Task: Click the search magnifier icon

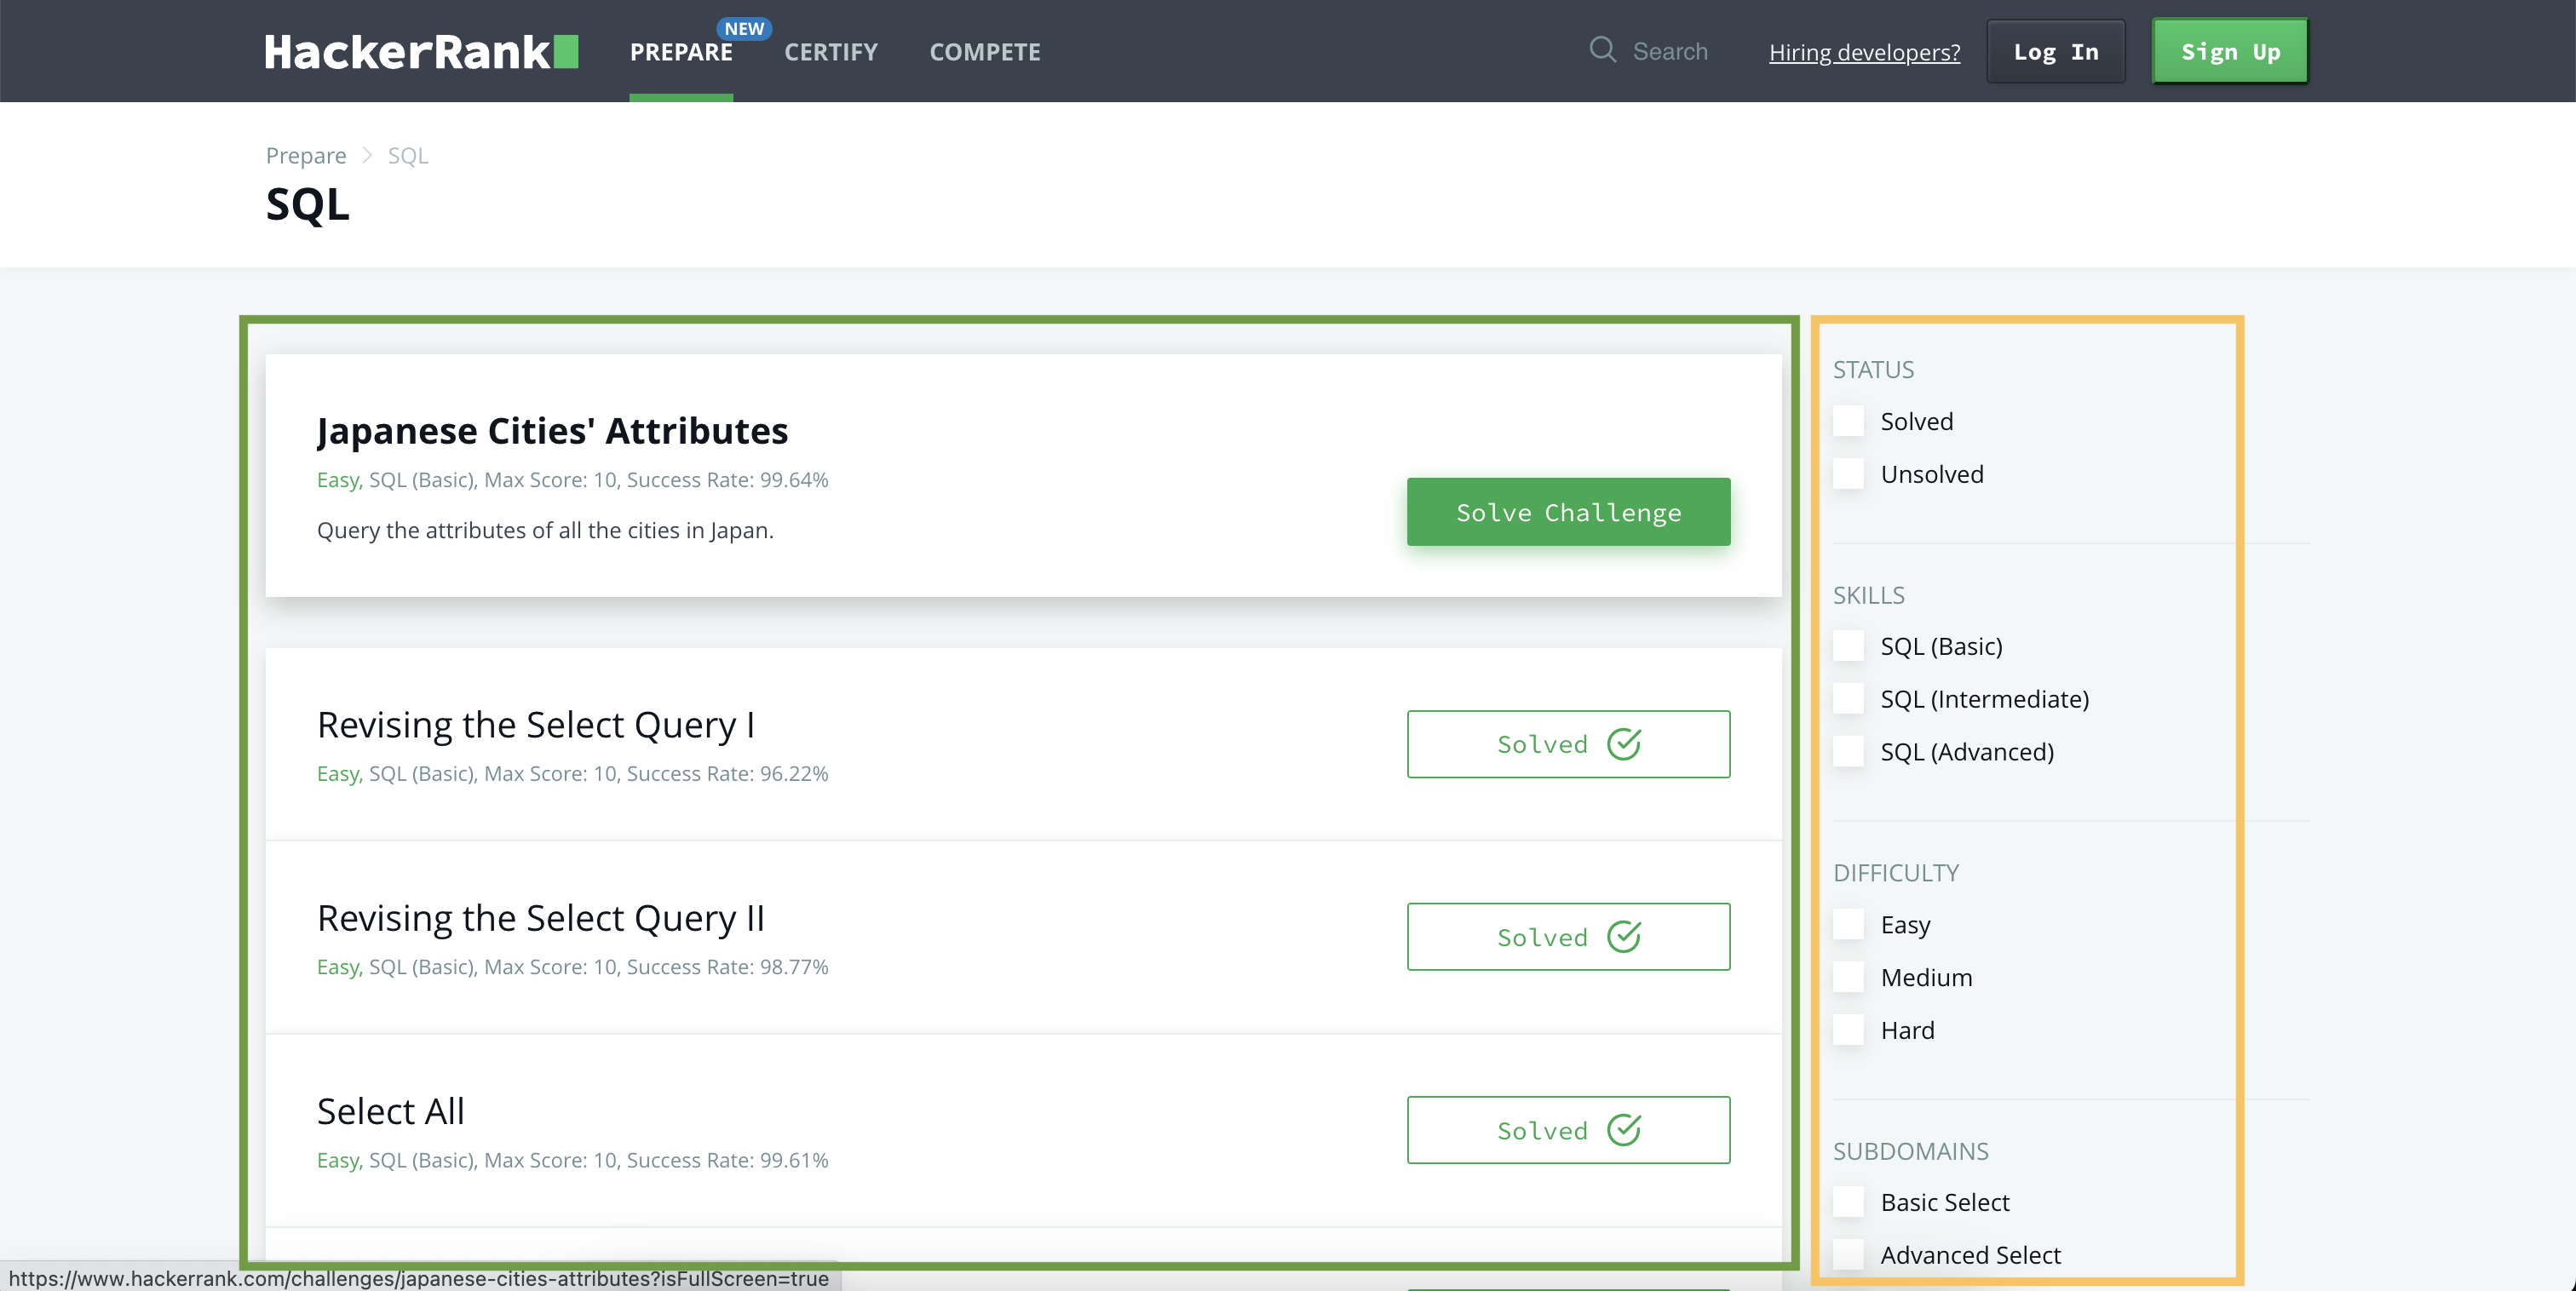Action: (1602, 50)
